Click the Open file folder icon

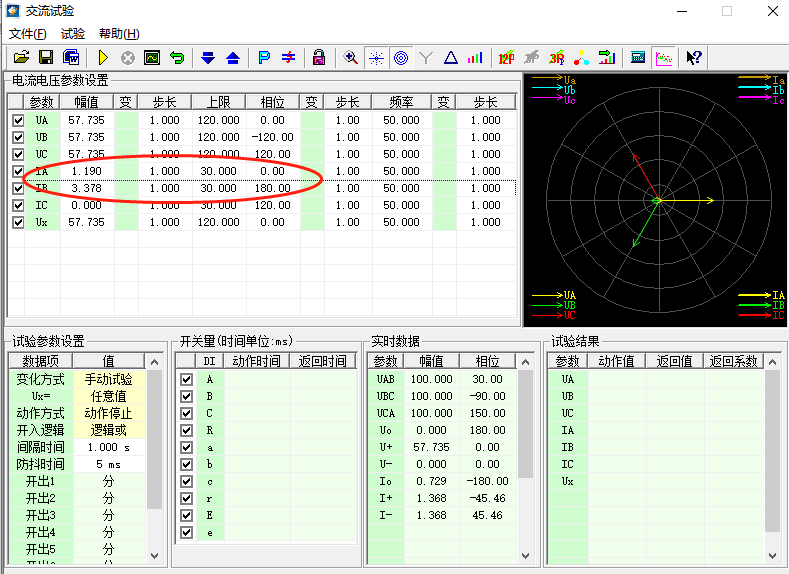pyautogui.click(x=20, y=58)
